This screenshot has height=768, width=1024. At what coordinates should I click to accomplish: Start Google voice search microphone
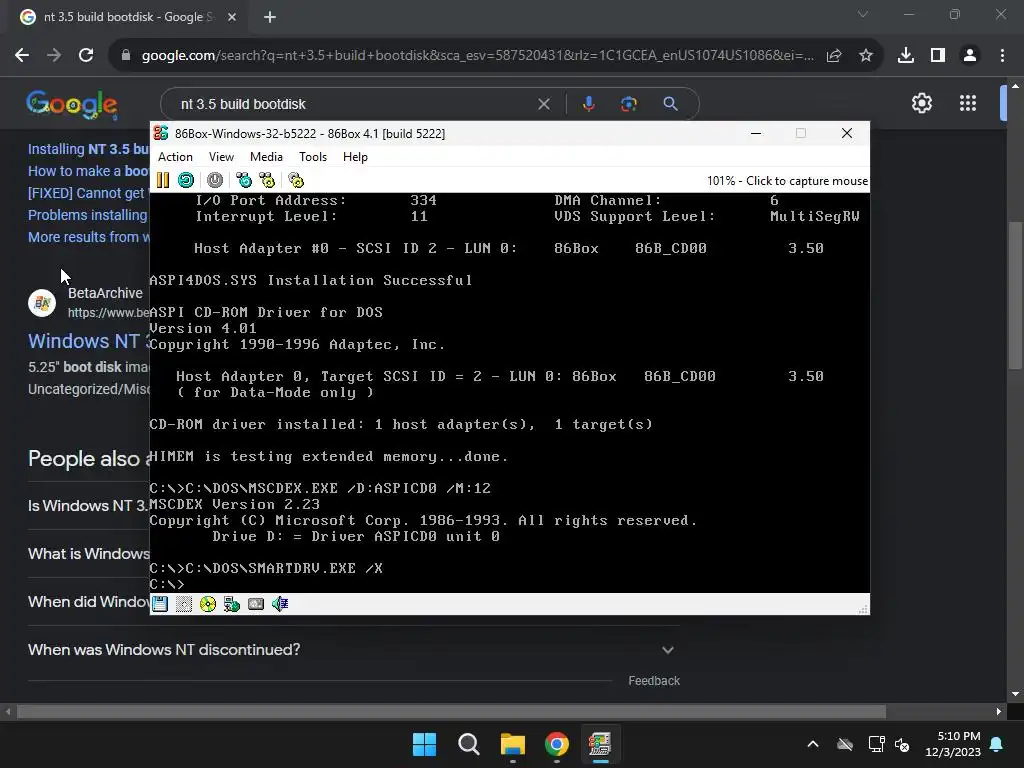588,104
